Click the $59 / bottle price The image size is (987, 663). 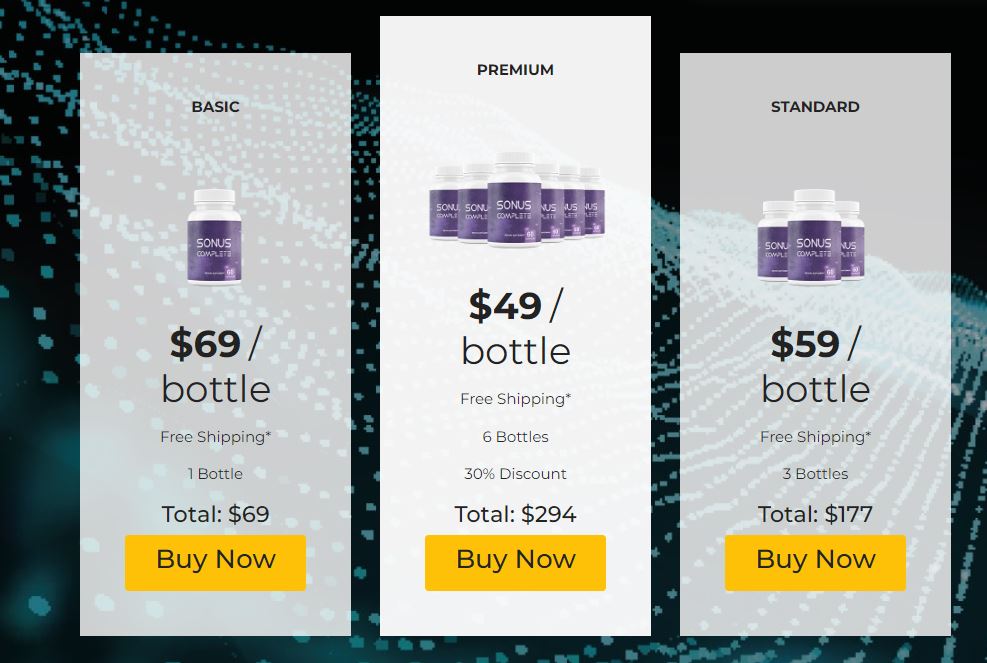(x=815, y=366)
